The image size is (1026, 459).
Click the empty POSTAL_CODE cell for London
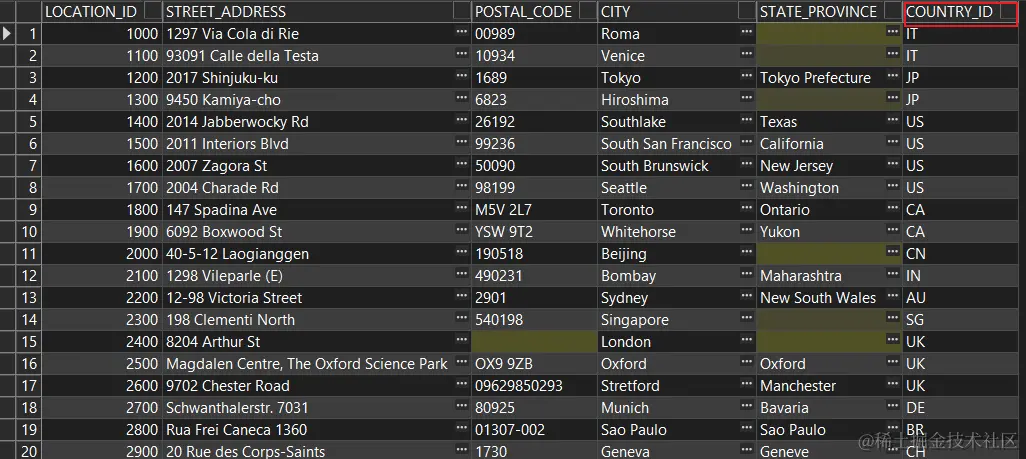pos(534,342)
